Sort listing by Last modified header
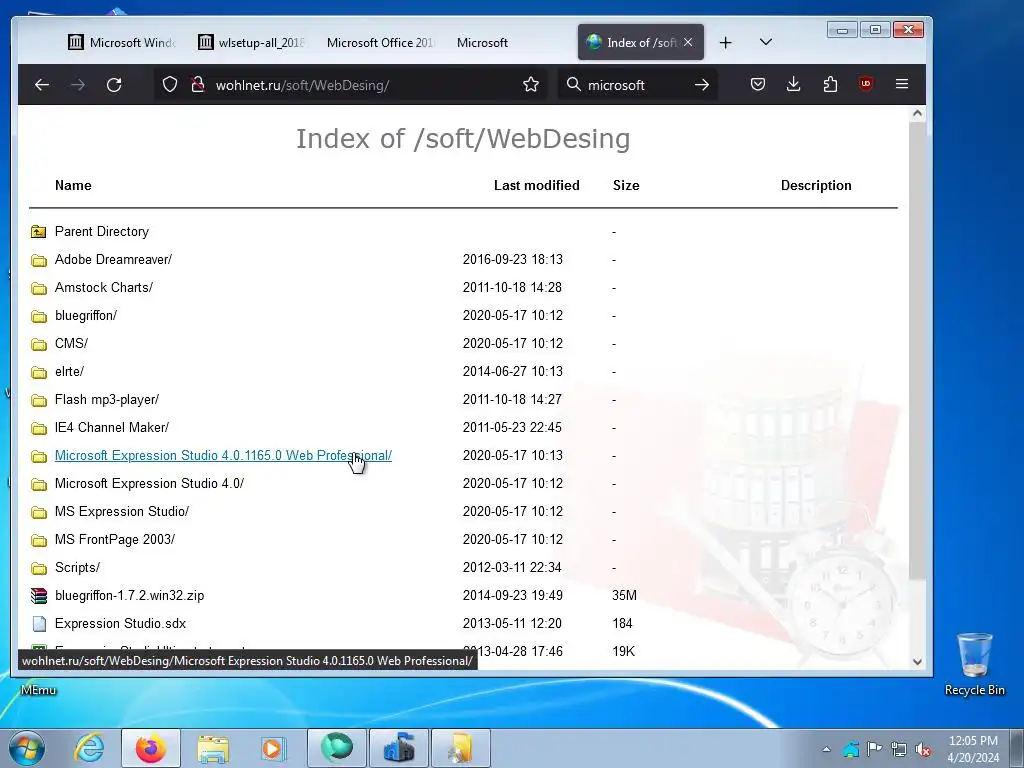The image size is (1024, 768). pyautogui.click(x=537, y=185)
